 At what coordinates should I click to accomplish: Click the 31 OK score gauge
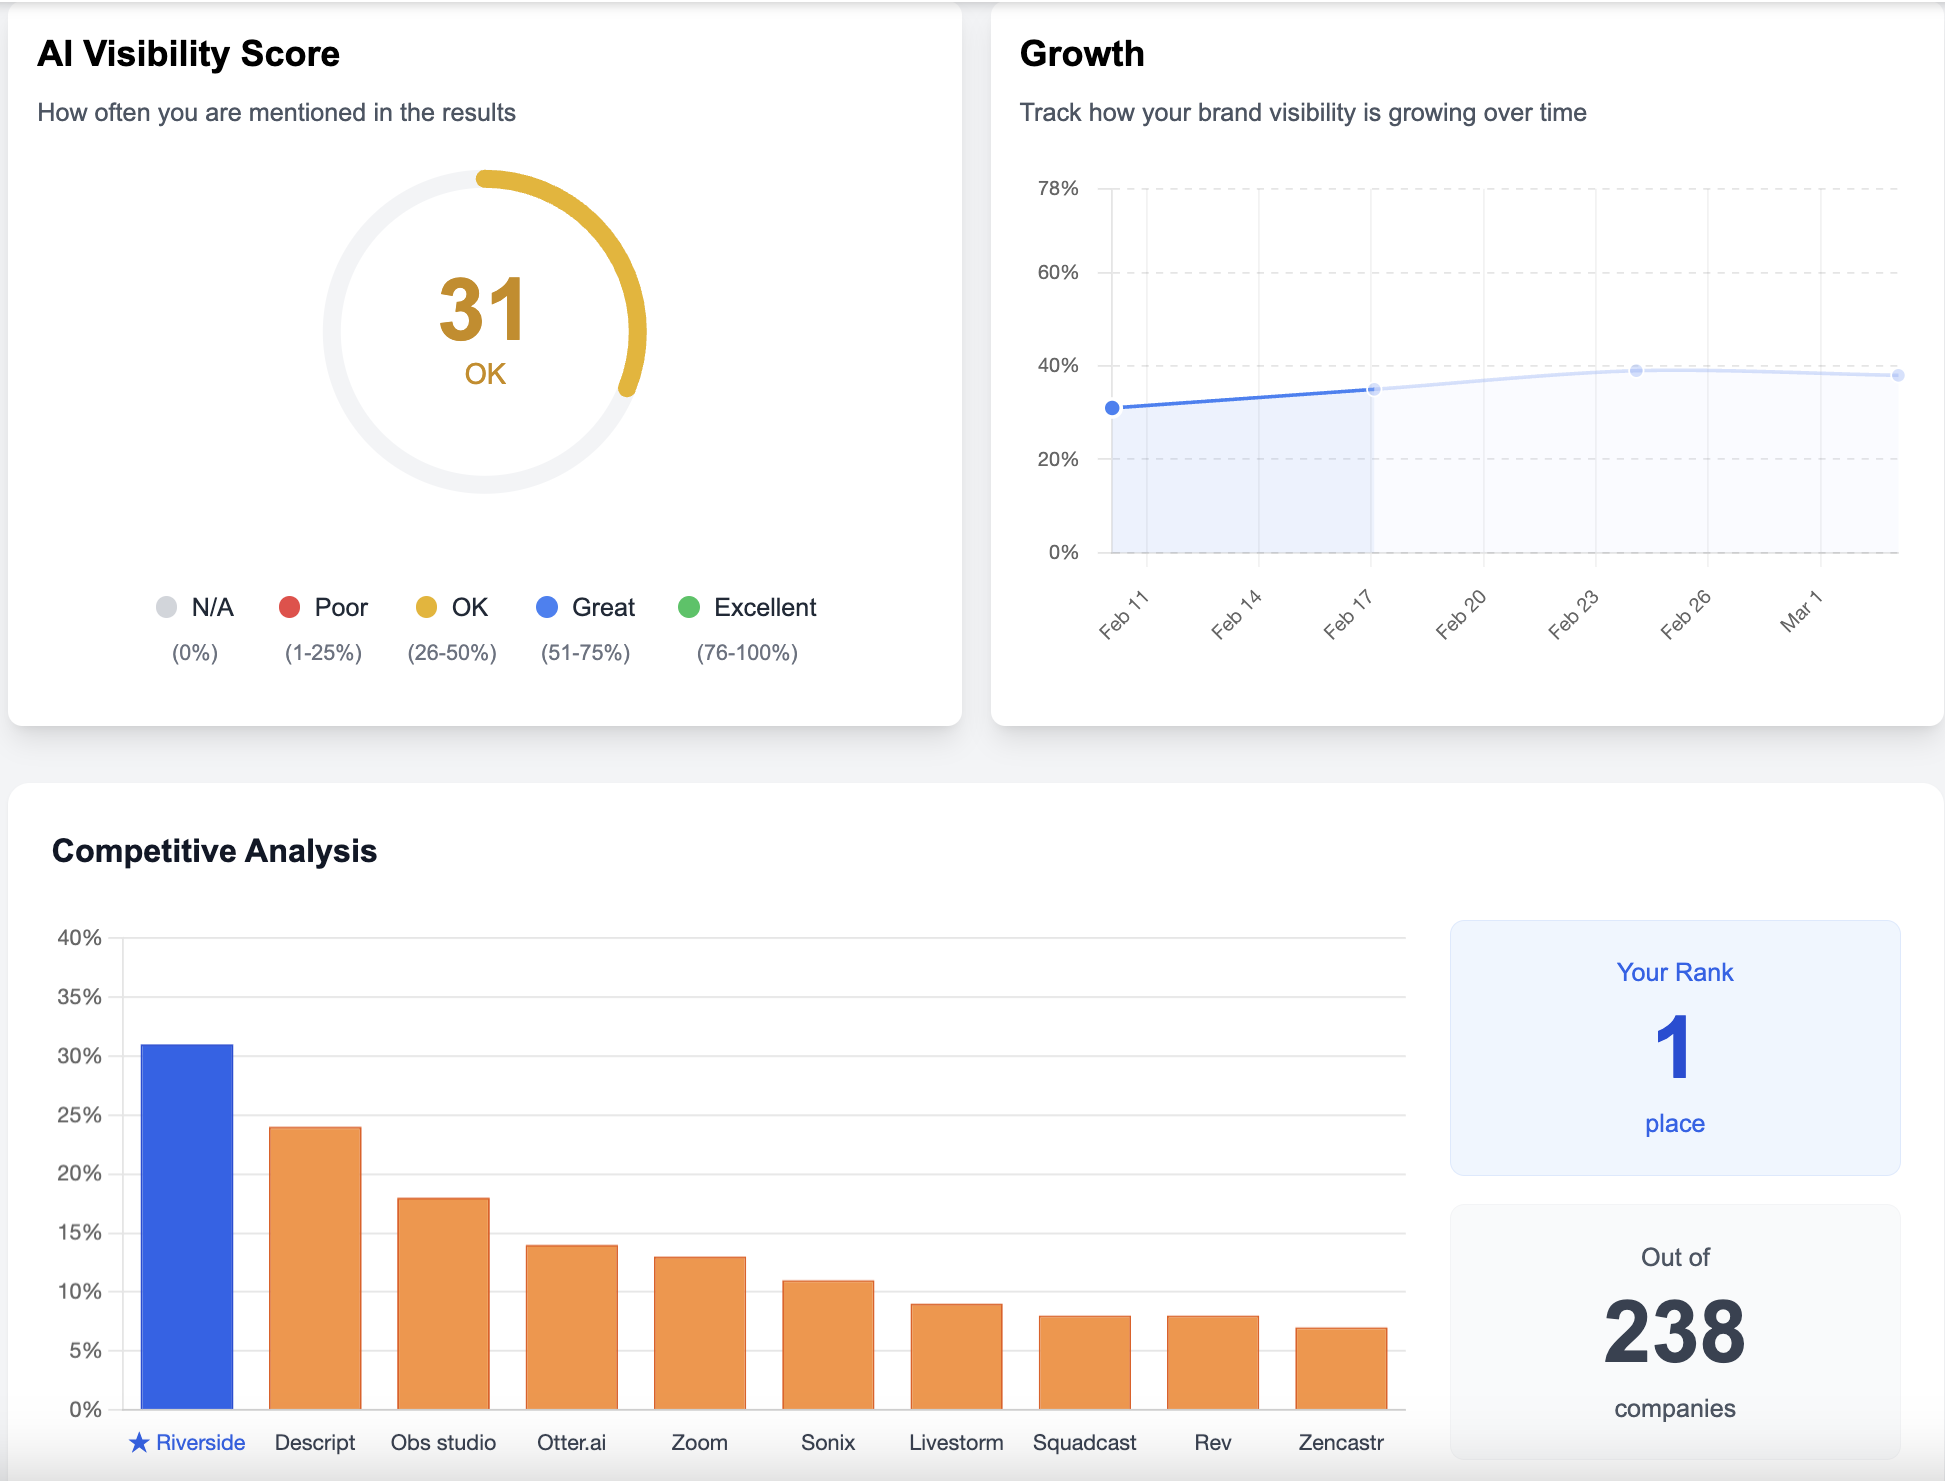pyautogui.click(x=485, y=331)
